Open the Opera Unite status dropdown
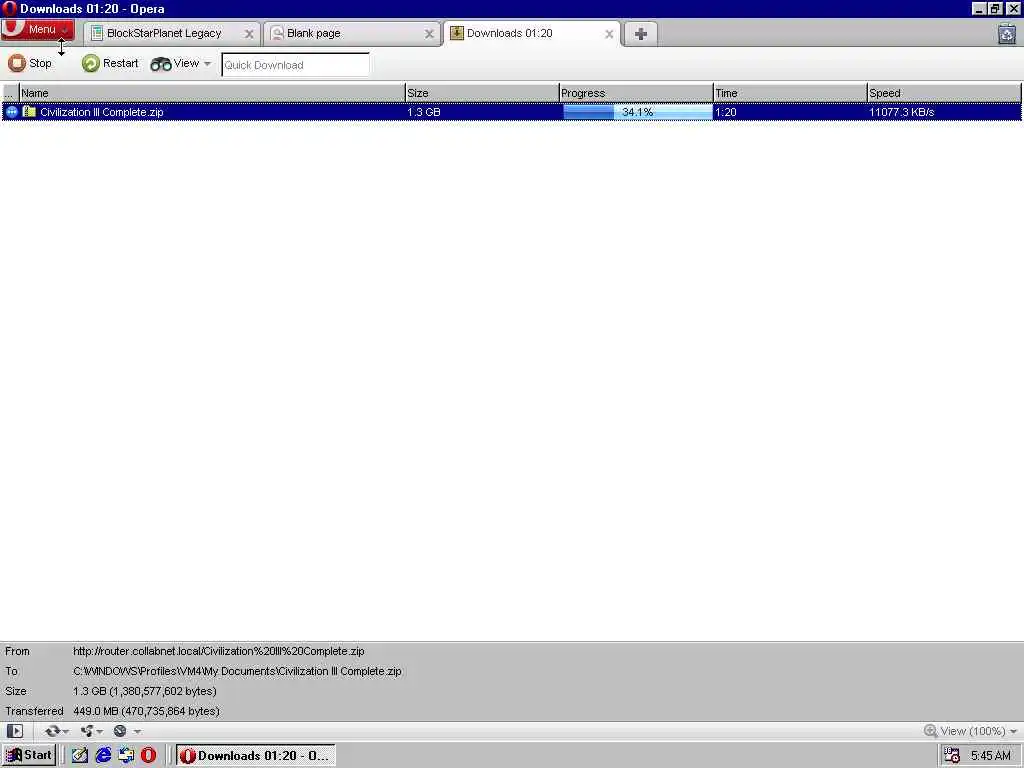 tap(91, 731)
